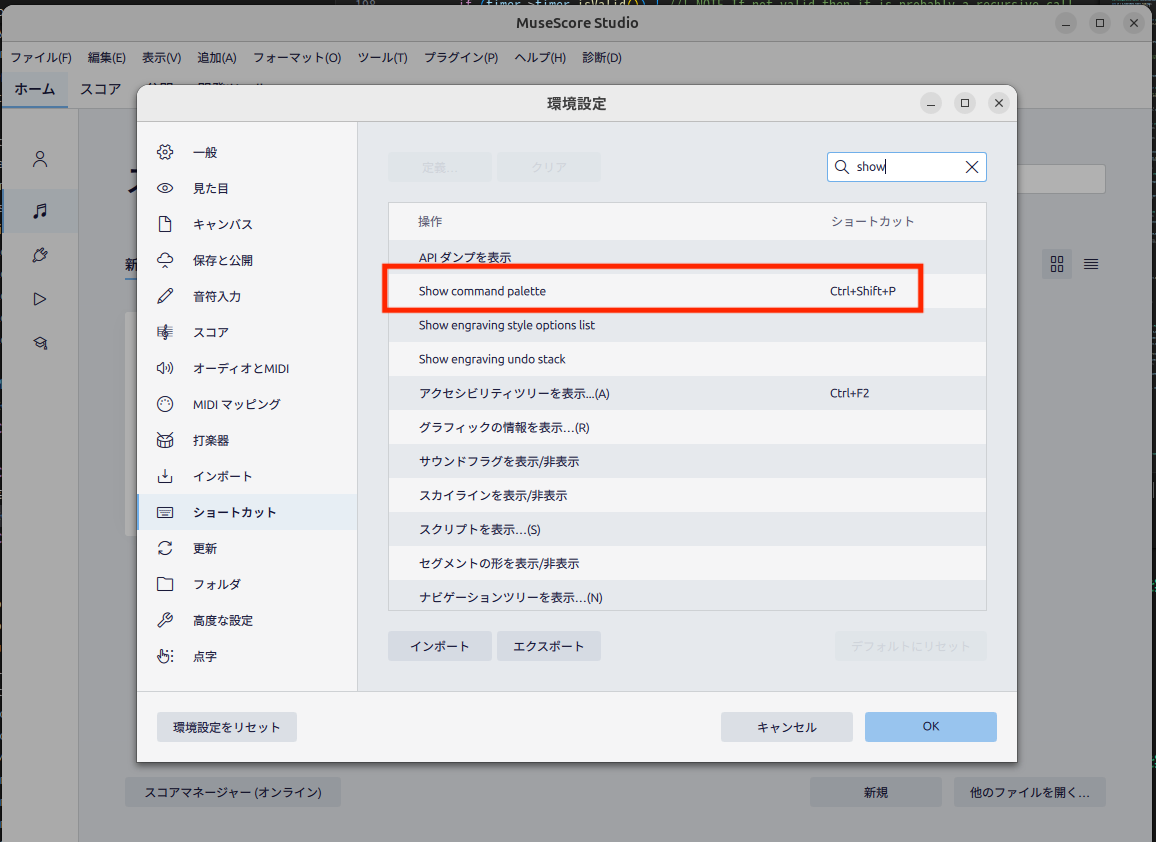Select the 見た目 eye icon

pos(165,188)
